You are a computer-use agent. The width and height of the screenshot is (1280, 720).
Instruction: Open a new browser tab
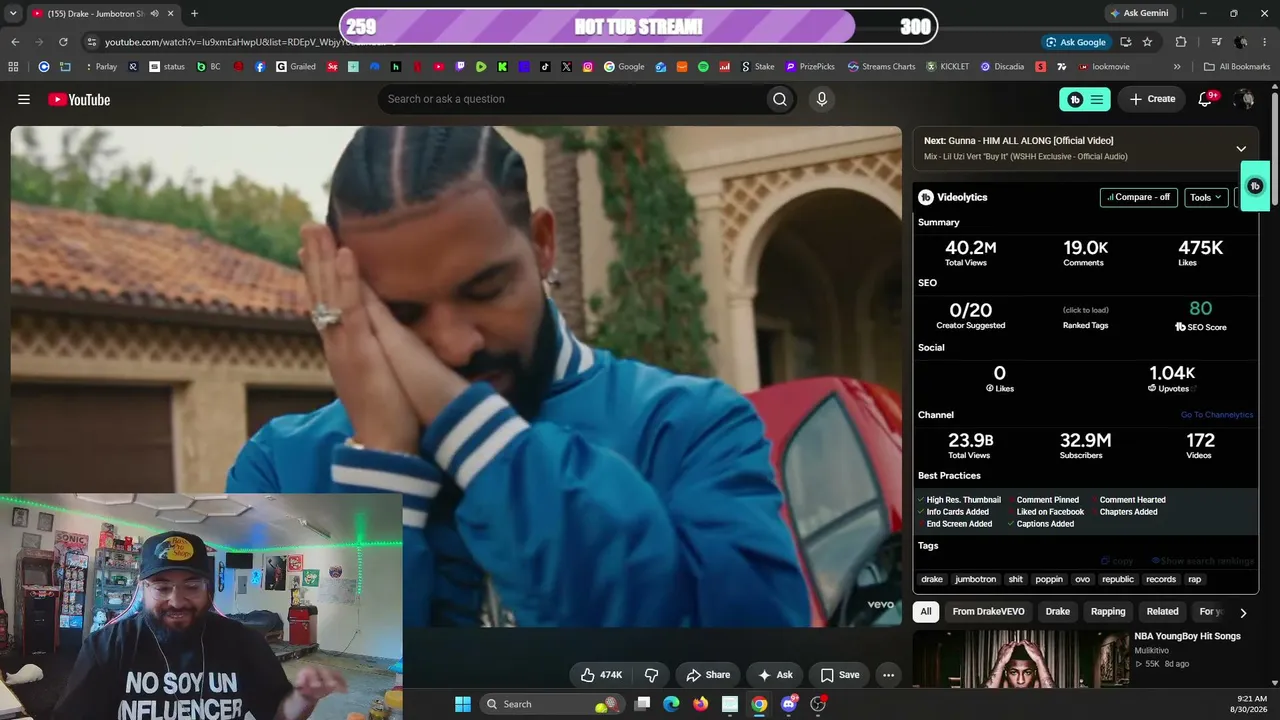tap(194, 13)
